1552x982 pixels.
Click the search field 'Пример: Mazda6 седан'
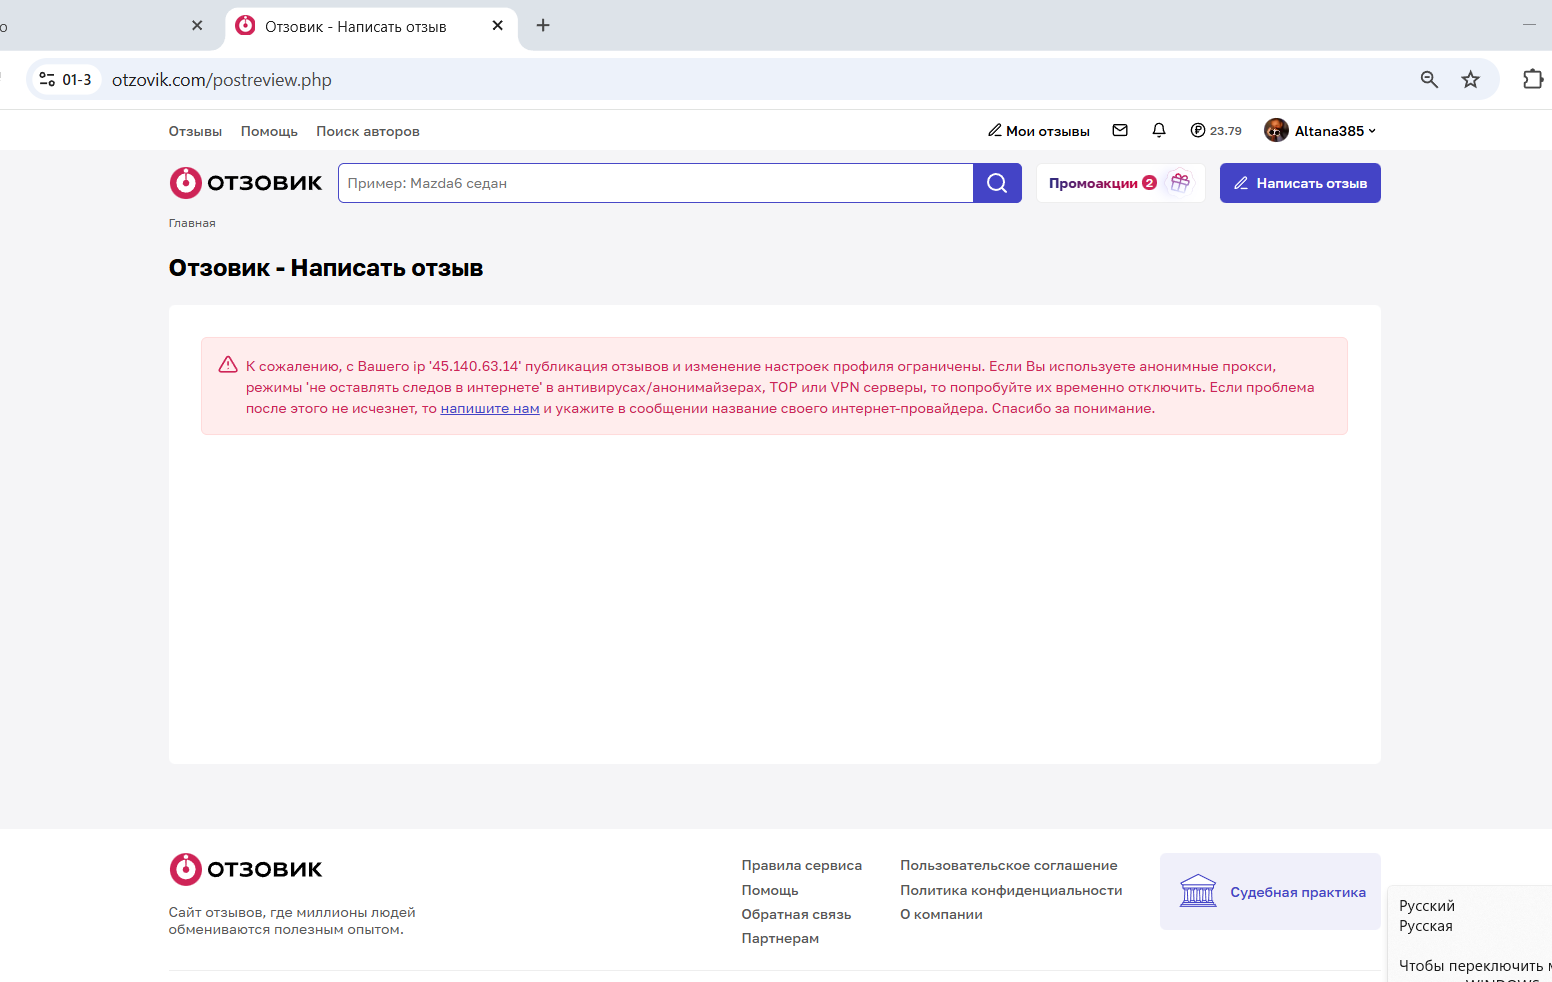tap(656, 183)
